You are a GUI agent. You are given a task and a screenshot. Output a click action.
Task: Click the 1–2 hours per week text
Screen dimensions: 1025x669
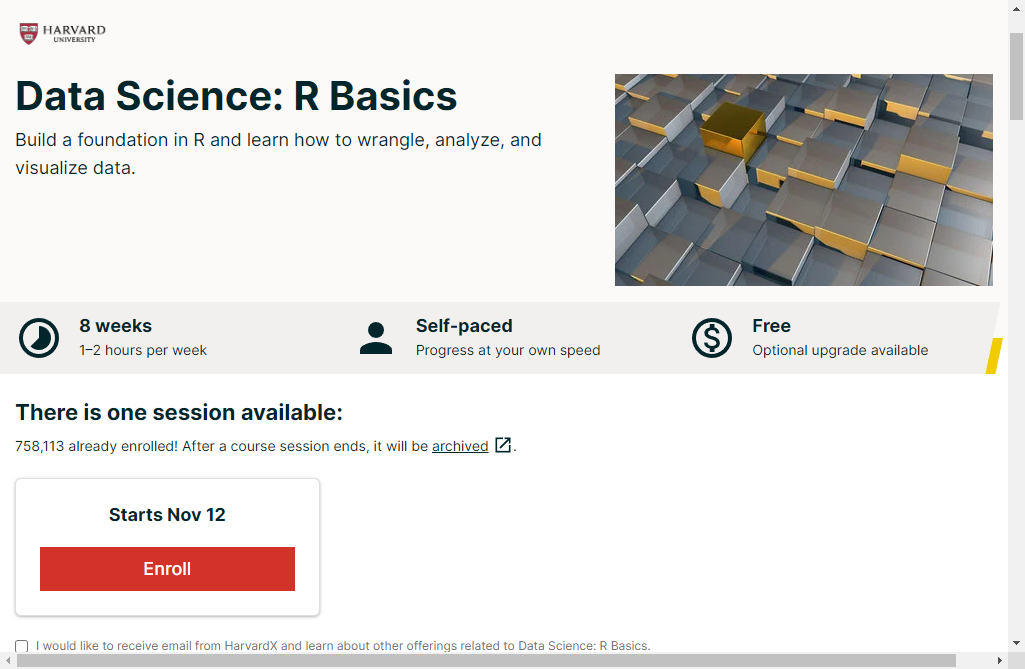point(143,350)
